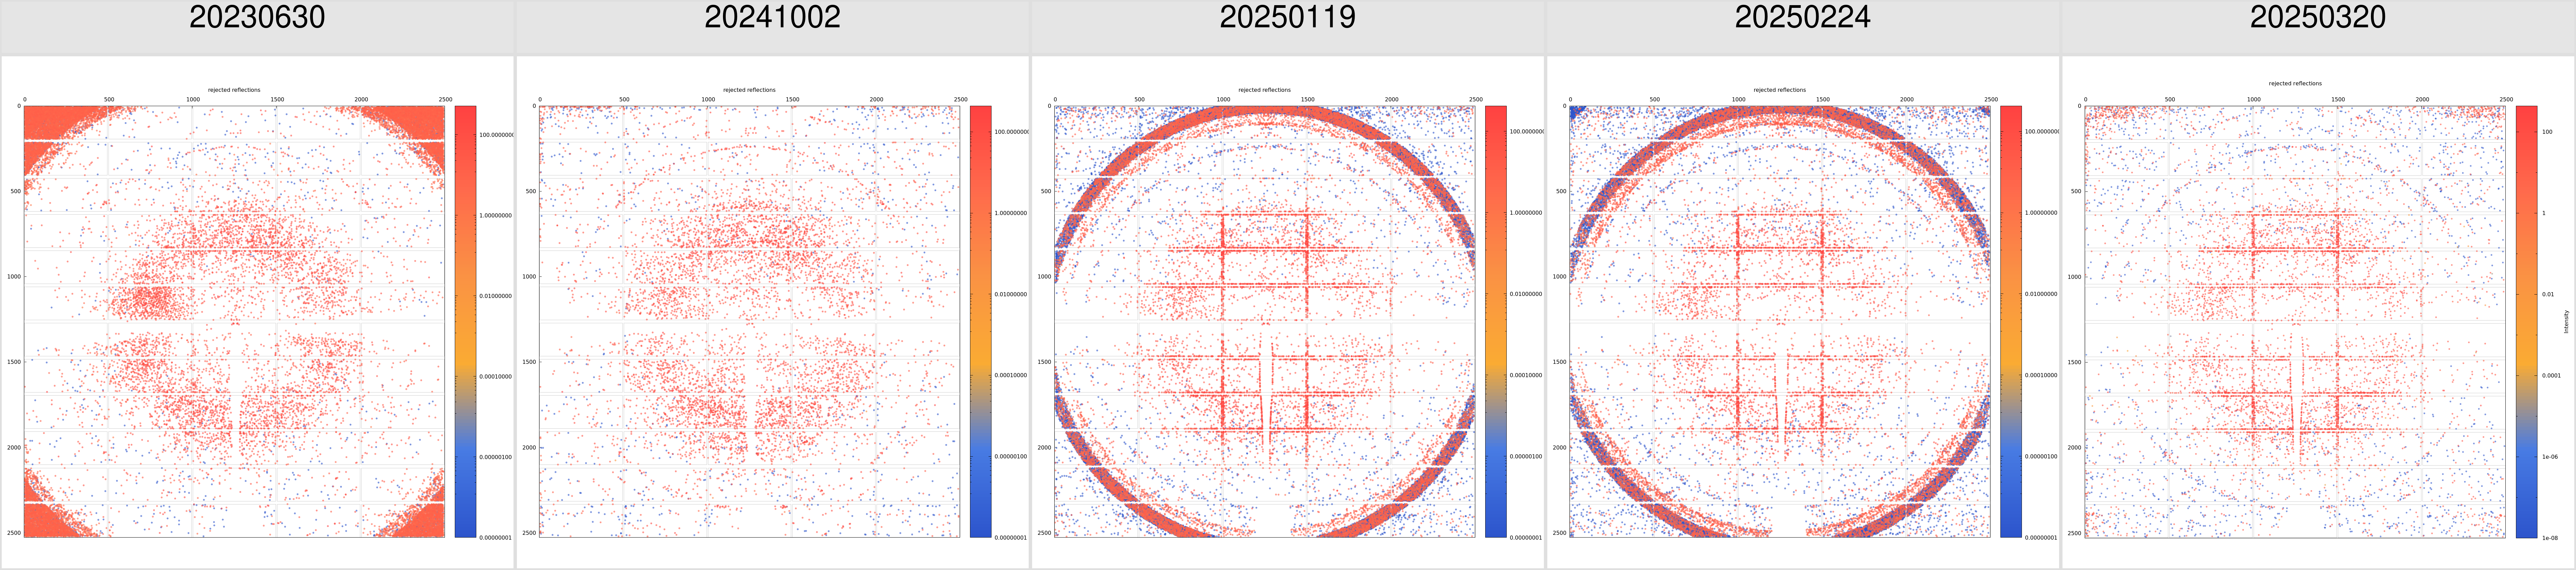Click the '1e-06' color bar tick label

click(2550, 457)
